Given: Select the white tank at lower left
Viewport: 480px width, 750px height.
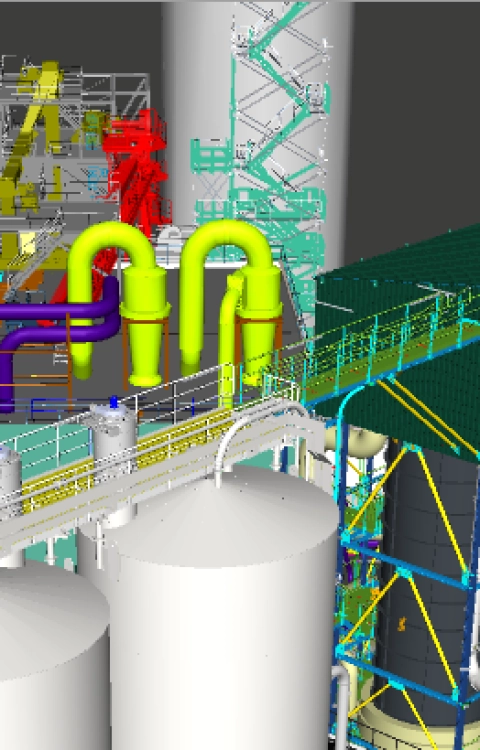Looking at the screenshot, I should [53, 655].
